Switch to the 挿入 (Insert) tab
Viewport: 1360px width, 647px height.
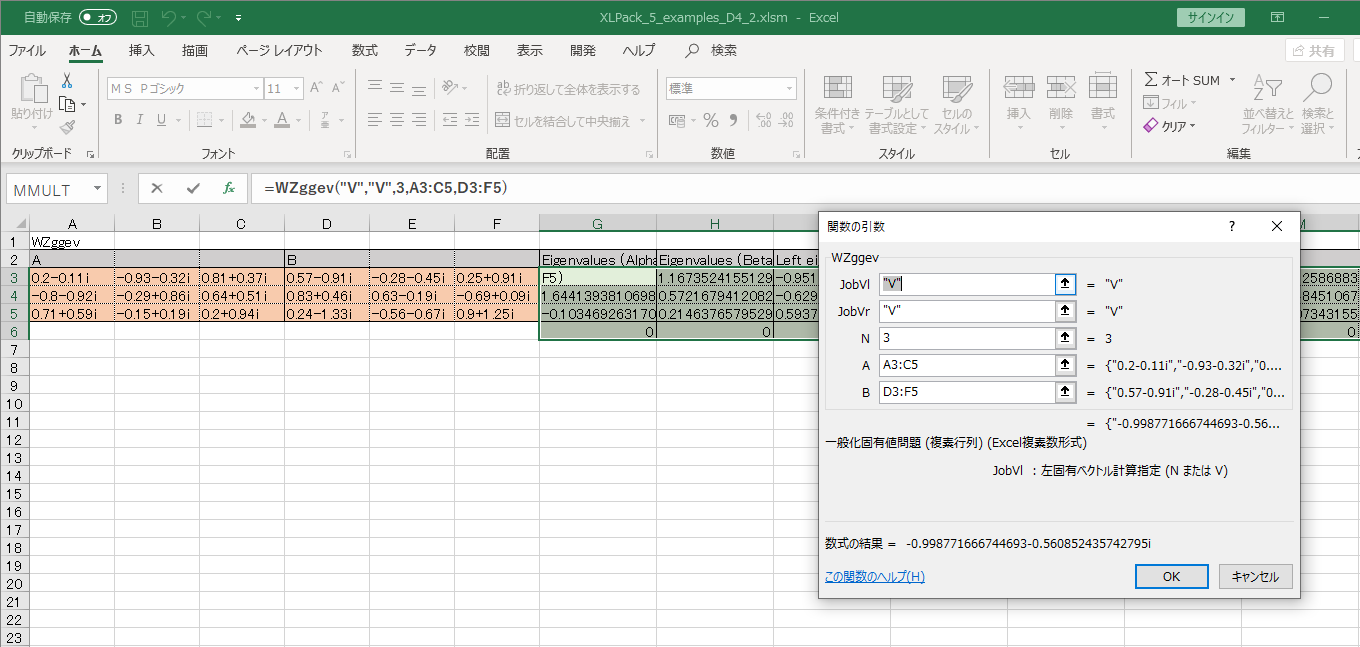click(142, 50)
